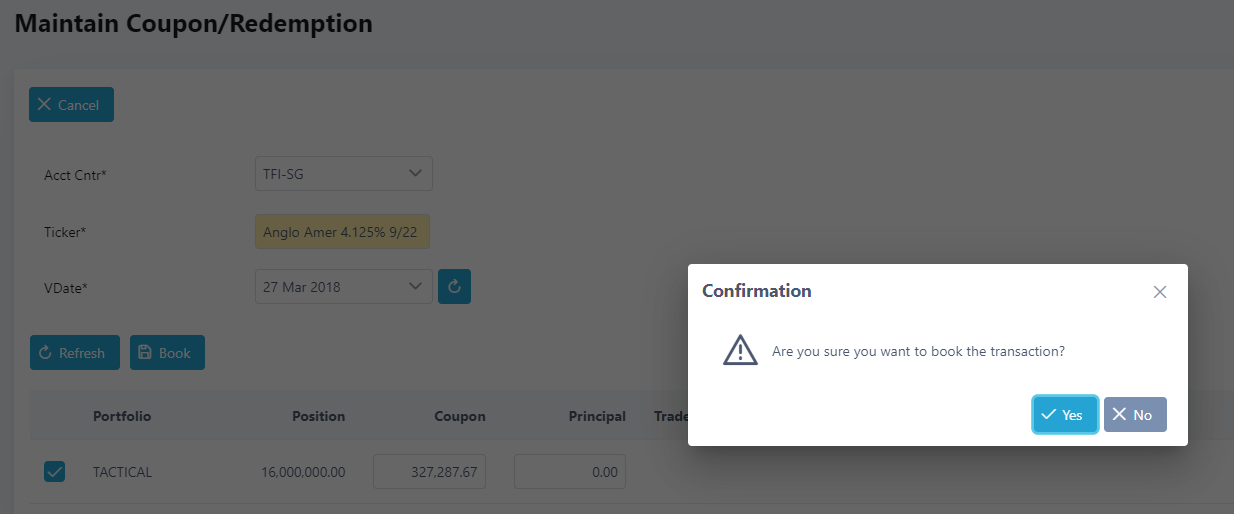
Task: Uncheck the TACTICAL portfolio checkbox
Action: point(55,471)
